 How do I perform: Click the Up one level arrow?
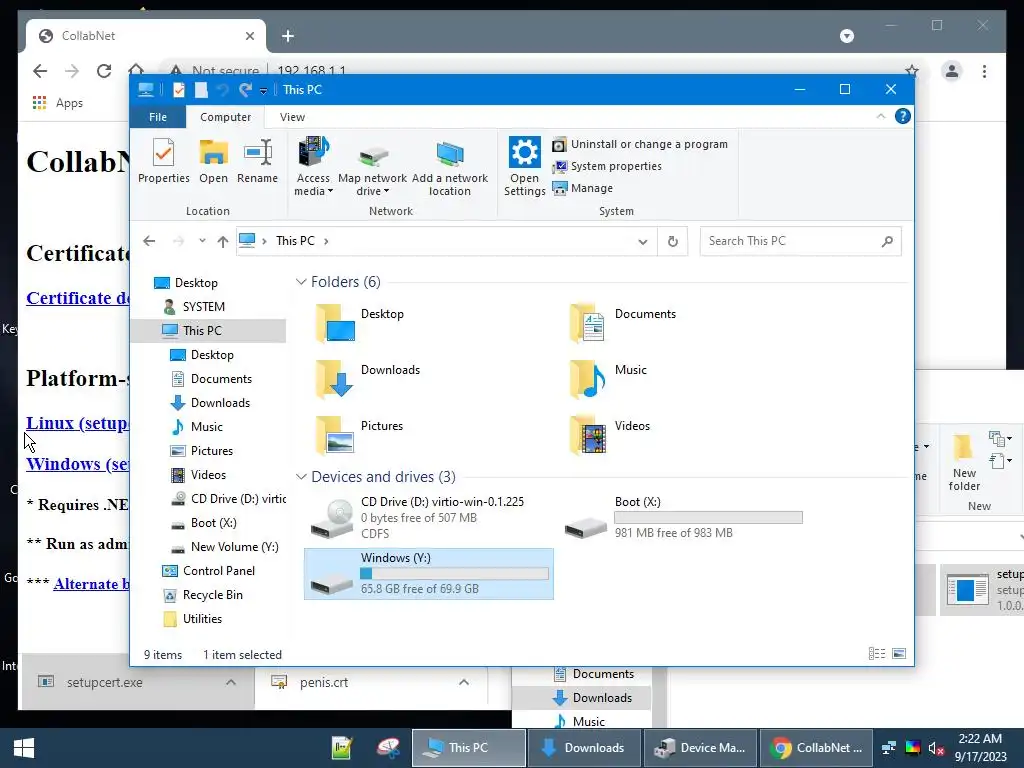click(x=223, y=241)
